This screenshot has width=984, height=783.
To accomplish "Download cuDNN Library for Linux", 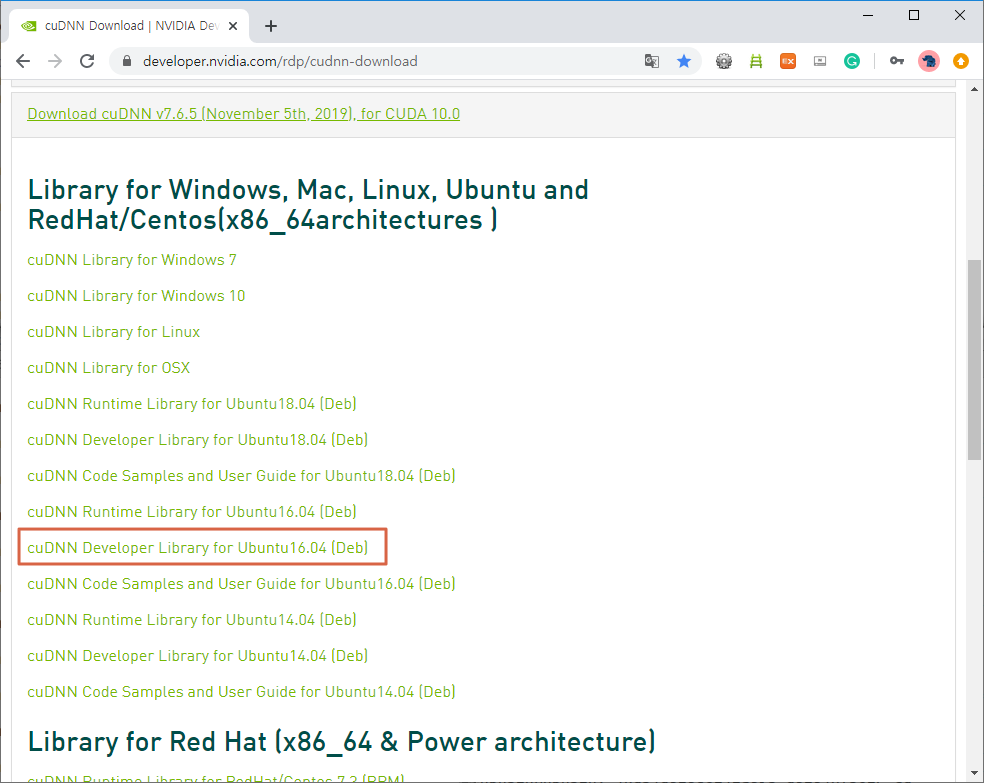I will coord(114,332).
